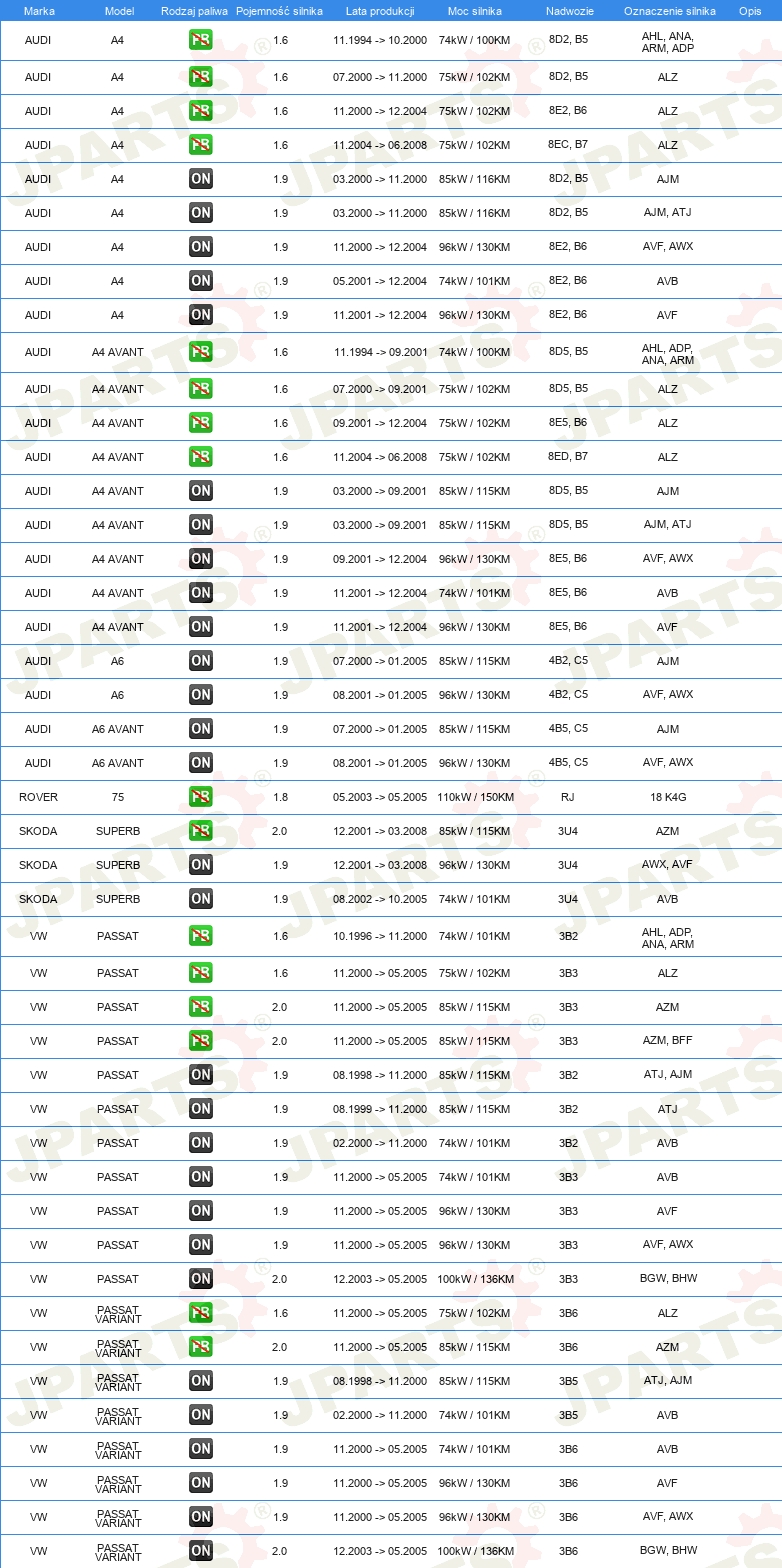Select the Opis column header
Screen dimensions: 782x1568
(x=750, y=11)
